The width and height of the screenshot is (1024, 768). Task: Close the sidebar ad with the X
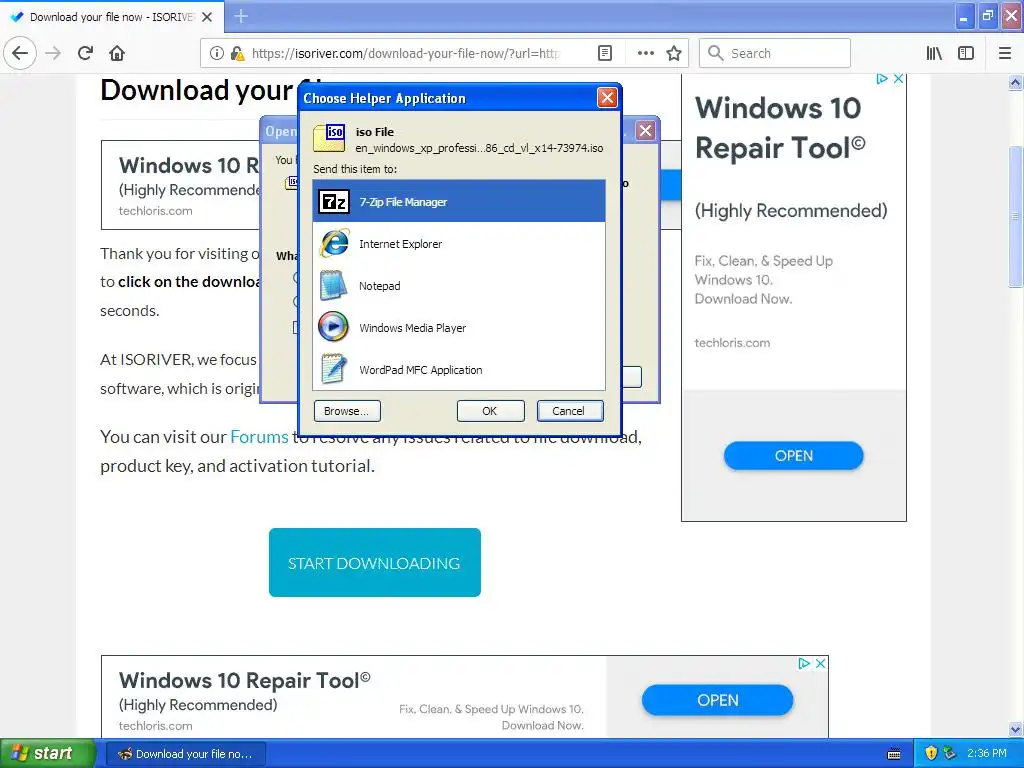899,78
